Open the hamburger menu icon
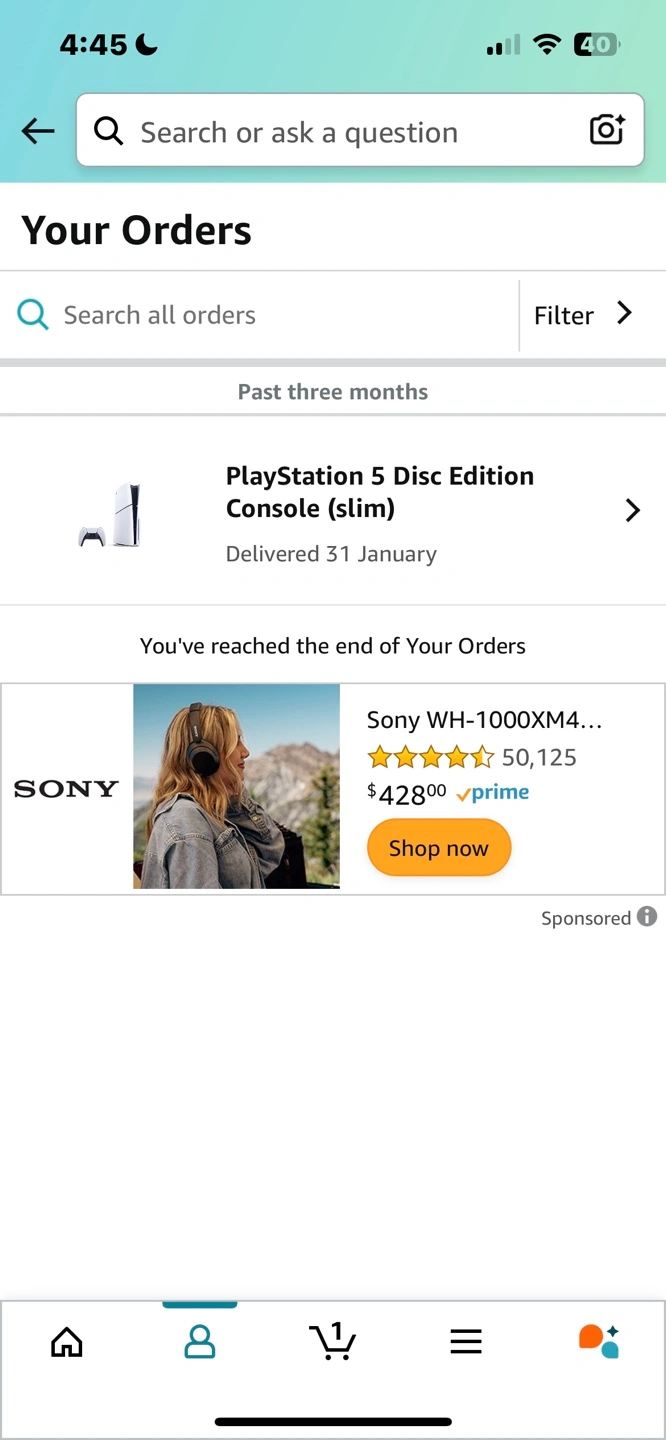The height and width of the screenshot is (1440, 666). point(466,1341)
